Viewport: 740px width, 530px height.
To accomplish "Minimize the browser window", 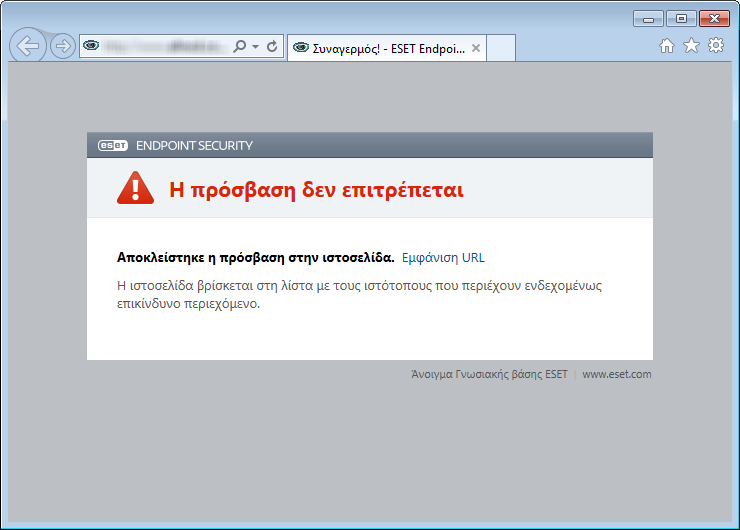I will pyautogui.click(x=648, y=19).
